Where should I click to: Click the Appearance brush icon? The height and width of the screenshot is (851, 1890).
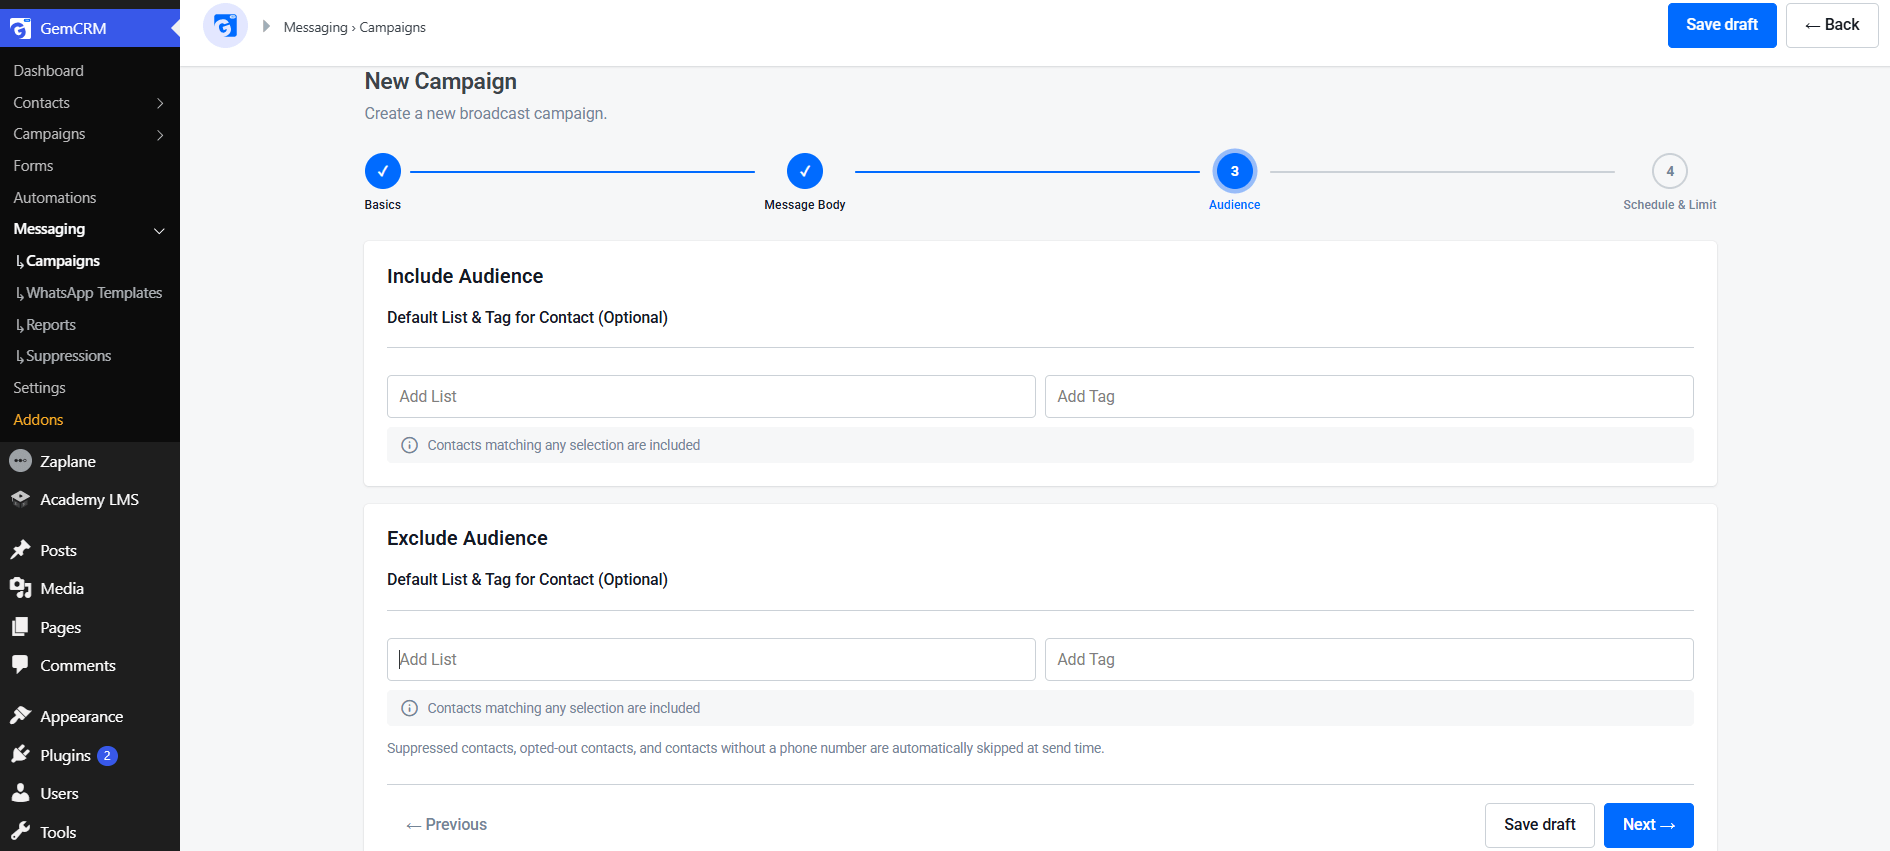coord(20,716)
